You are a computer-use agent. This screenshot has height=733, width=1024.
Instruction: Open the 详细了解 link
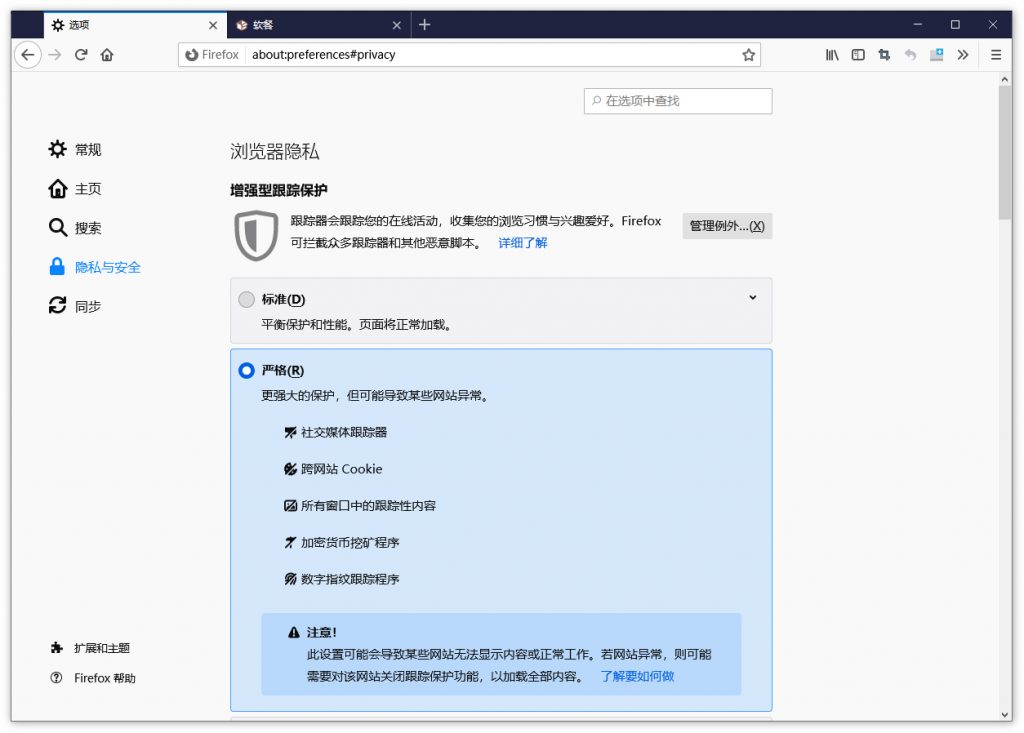coord(523,242)
